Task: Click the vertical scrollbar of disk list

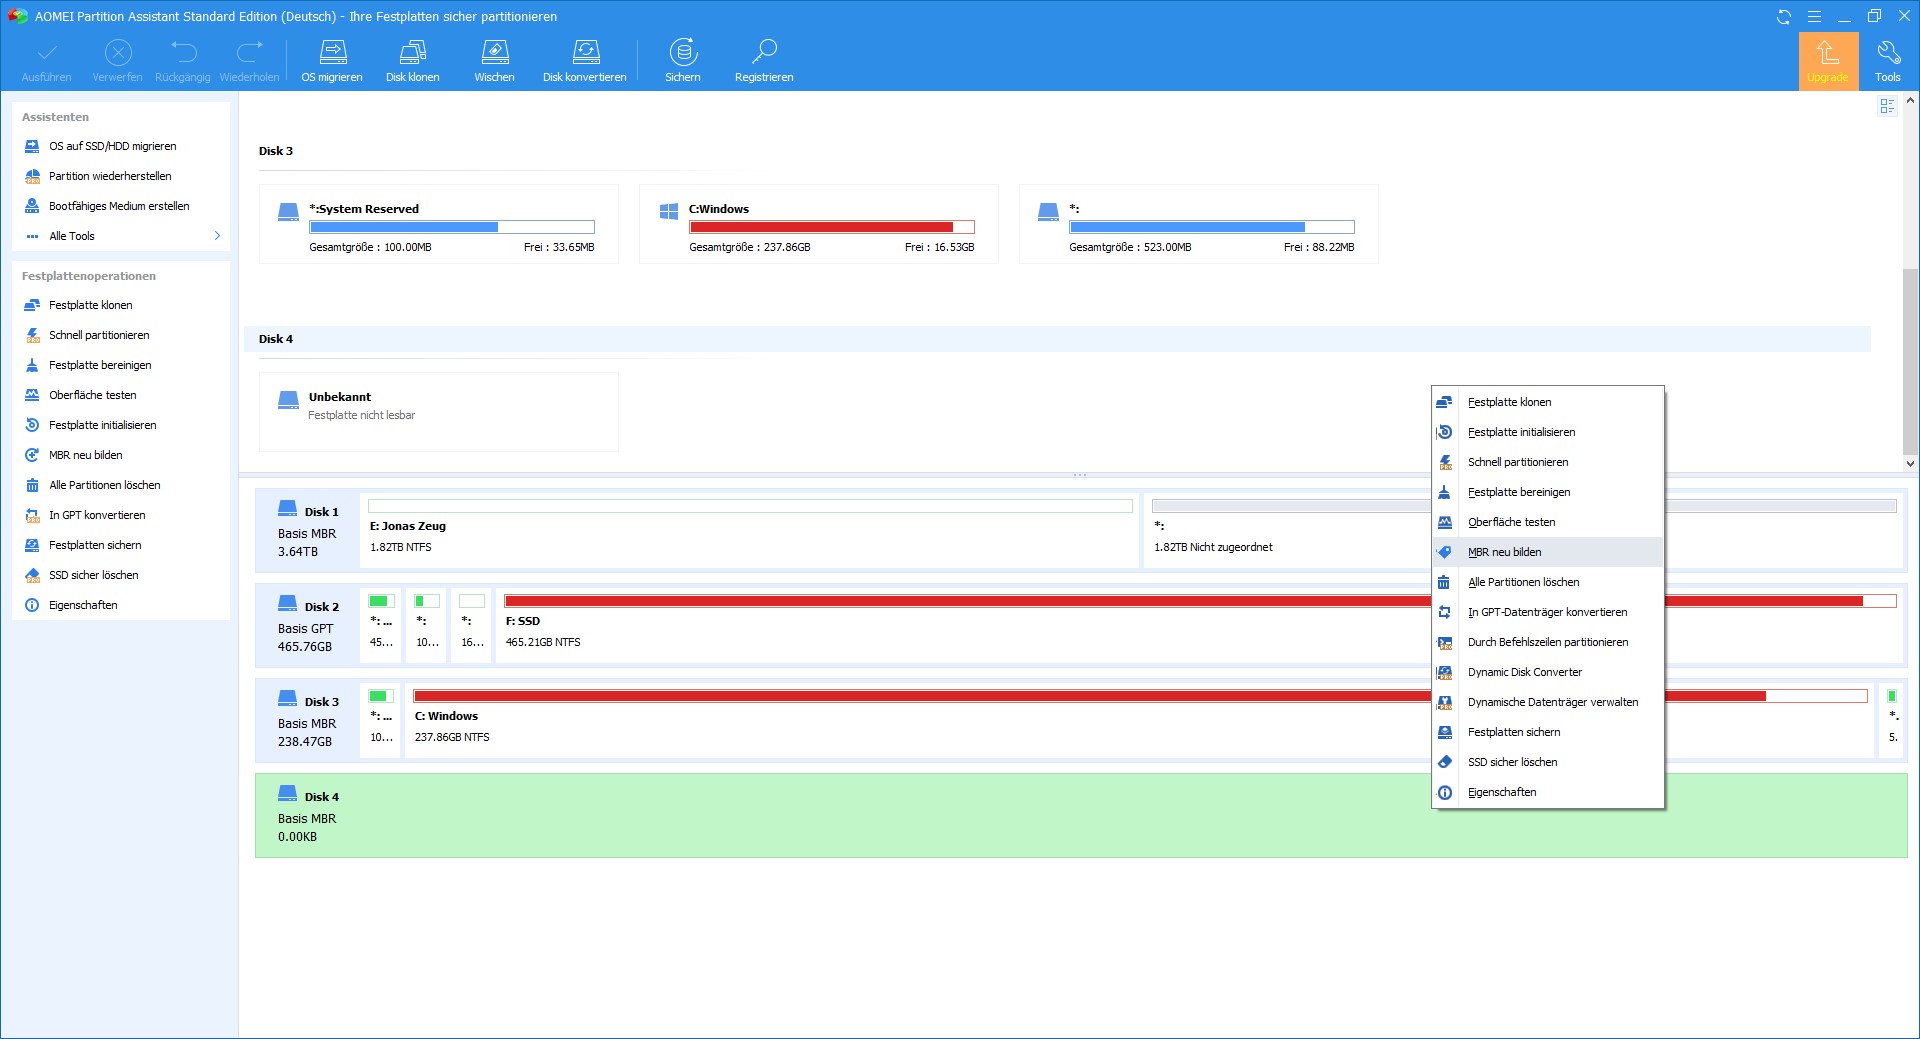Action: coord(1910,361)
